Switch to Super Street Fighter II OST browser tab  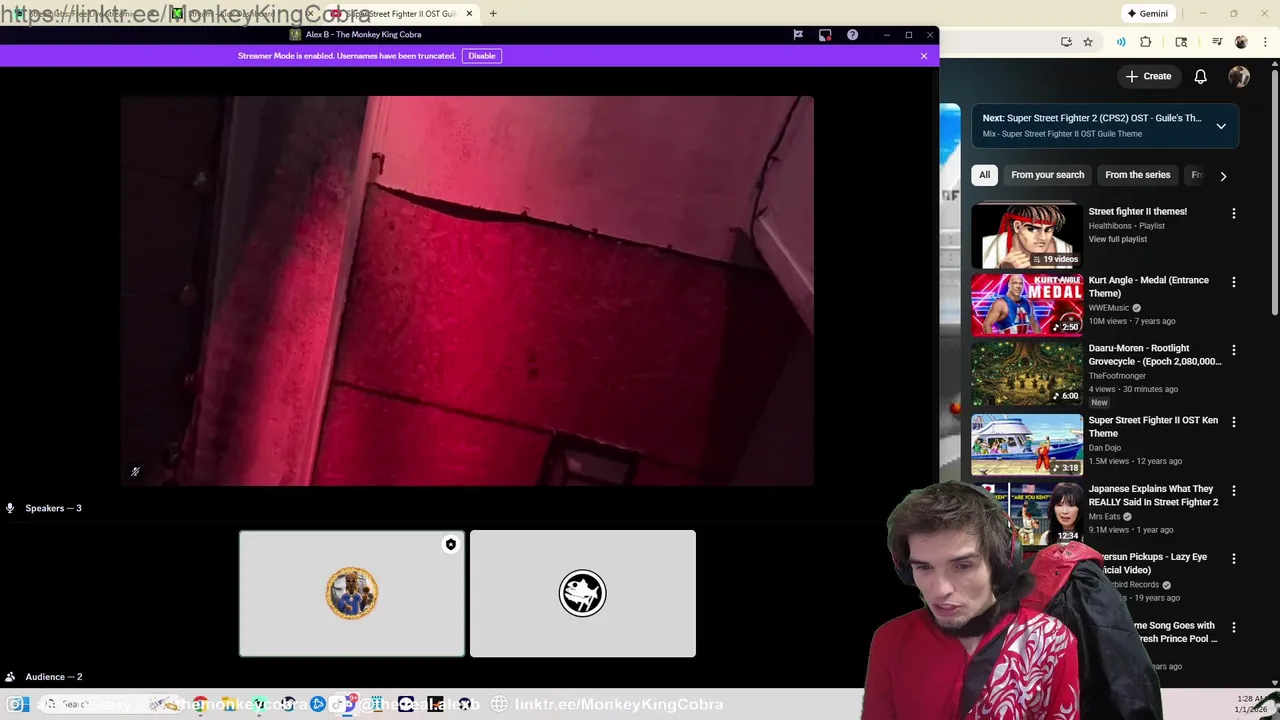tap(400, 14)
